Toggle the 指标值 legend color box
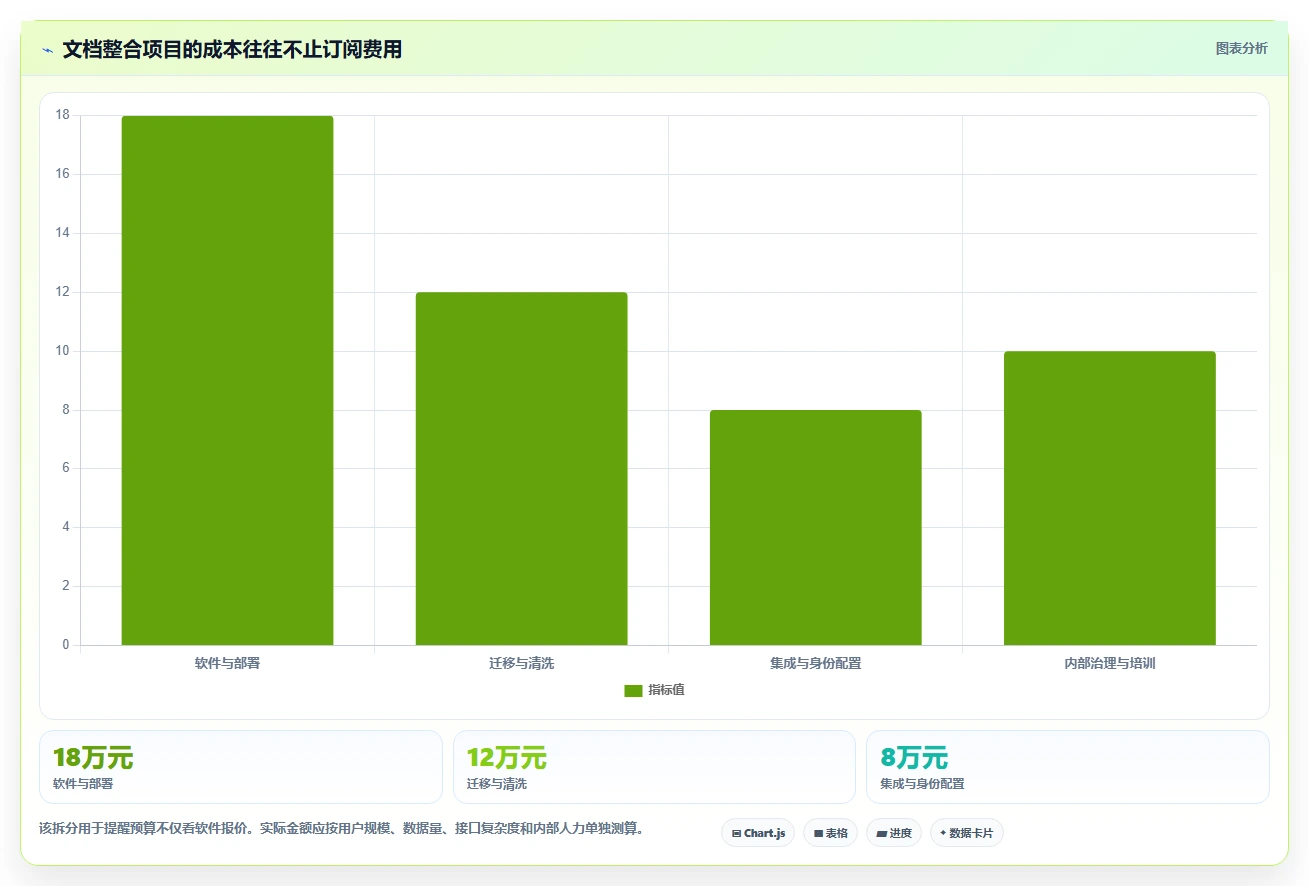The width and height of the screenshot is (1309, 886). (x=633, y=691)
